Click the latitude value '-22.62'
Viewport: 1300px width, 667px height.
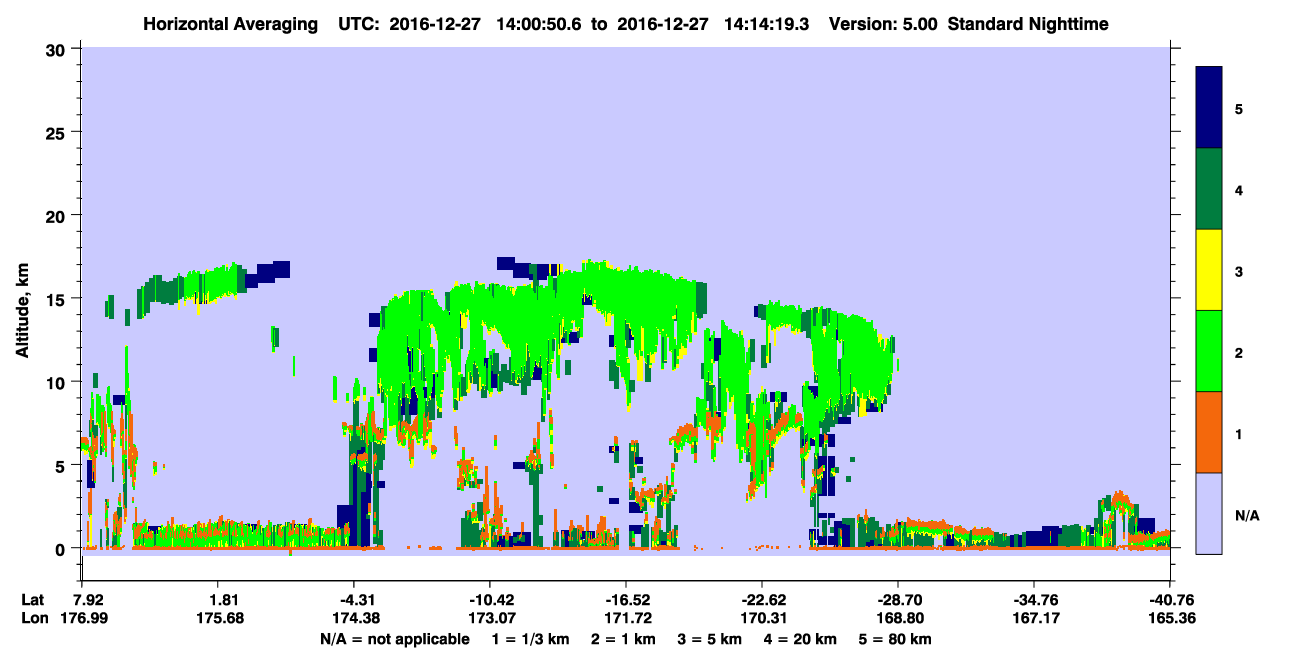(x=762, y=600)
